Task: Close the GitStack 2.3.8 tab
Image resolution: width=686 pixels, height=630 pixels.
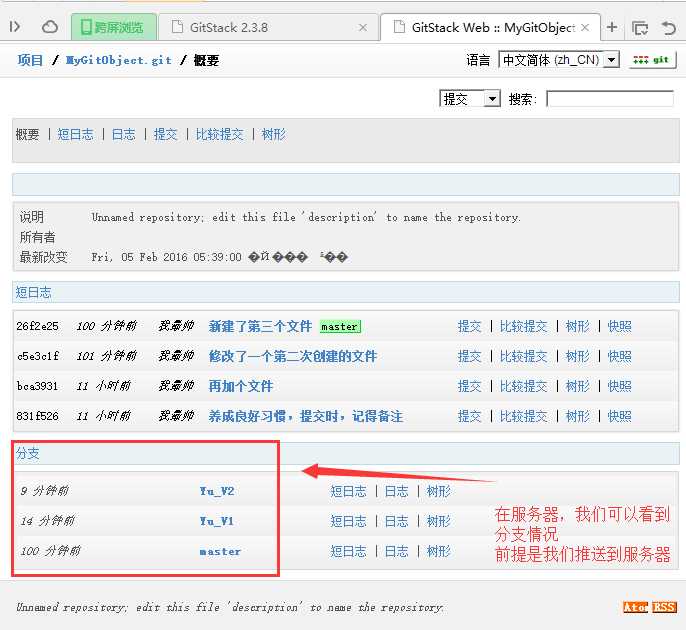Action: coord(363,28)
